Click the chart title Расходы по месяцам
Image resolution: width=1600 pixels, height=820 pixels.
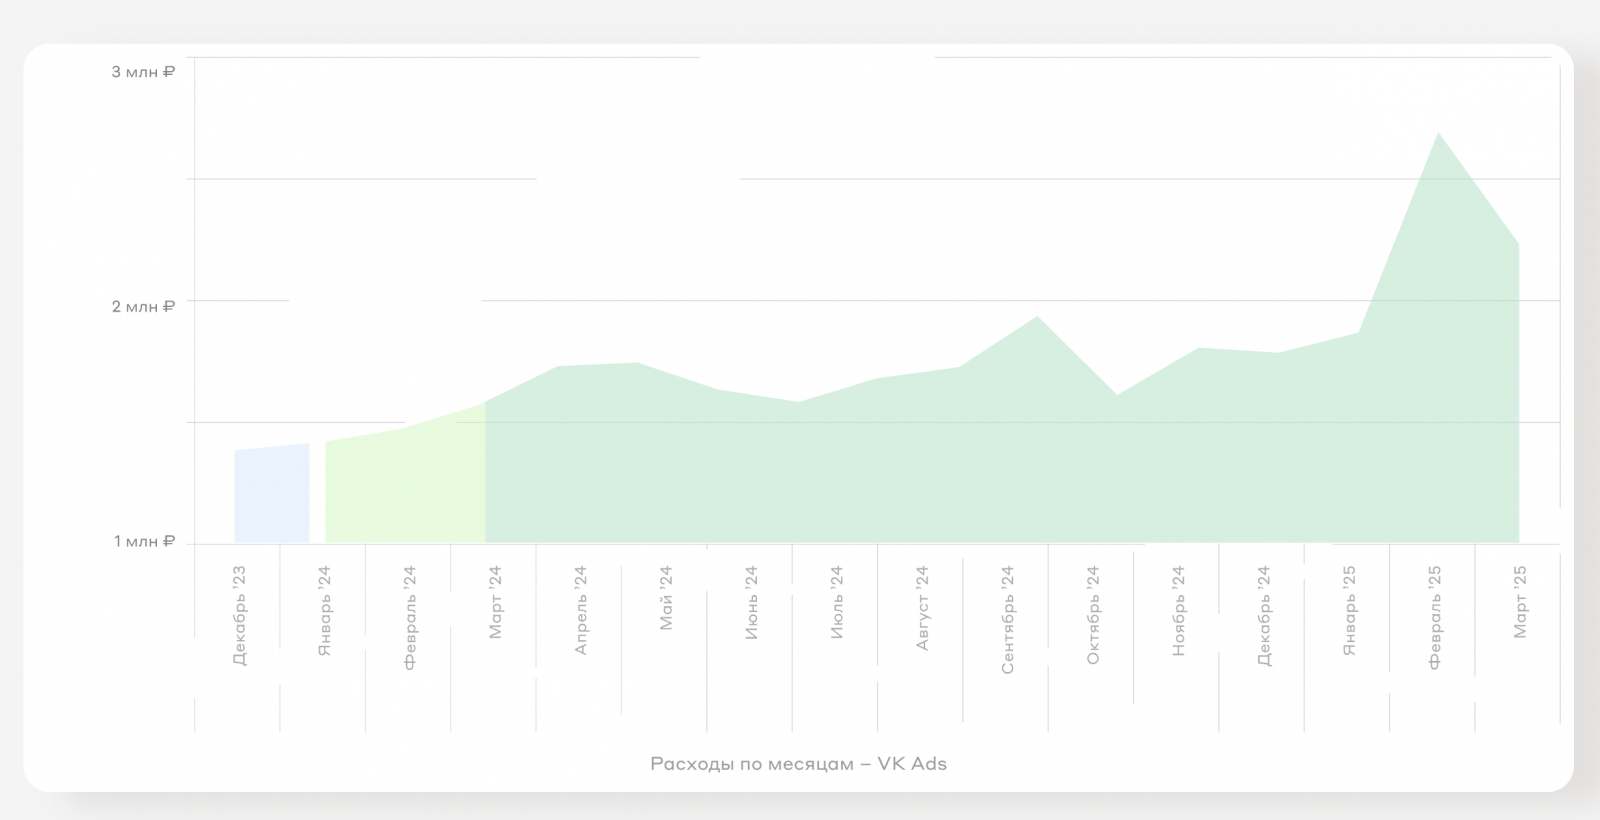pyautogui.click(x=798, y=764)
